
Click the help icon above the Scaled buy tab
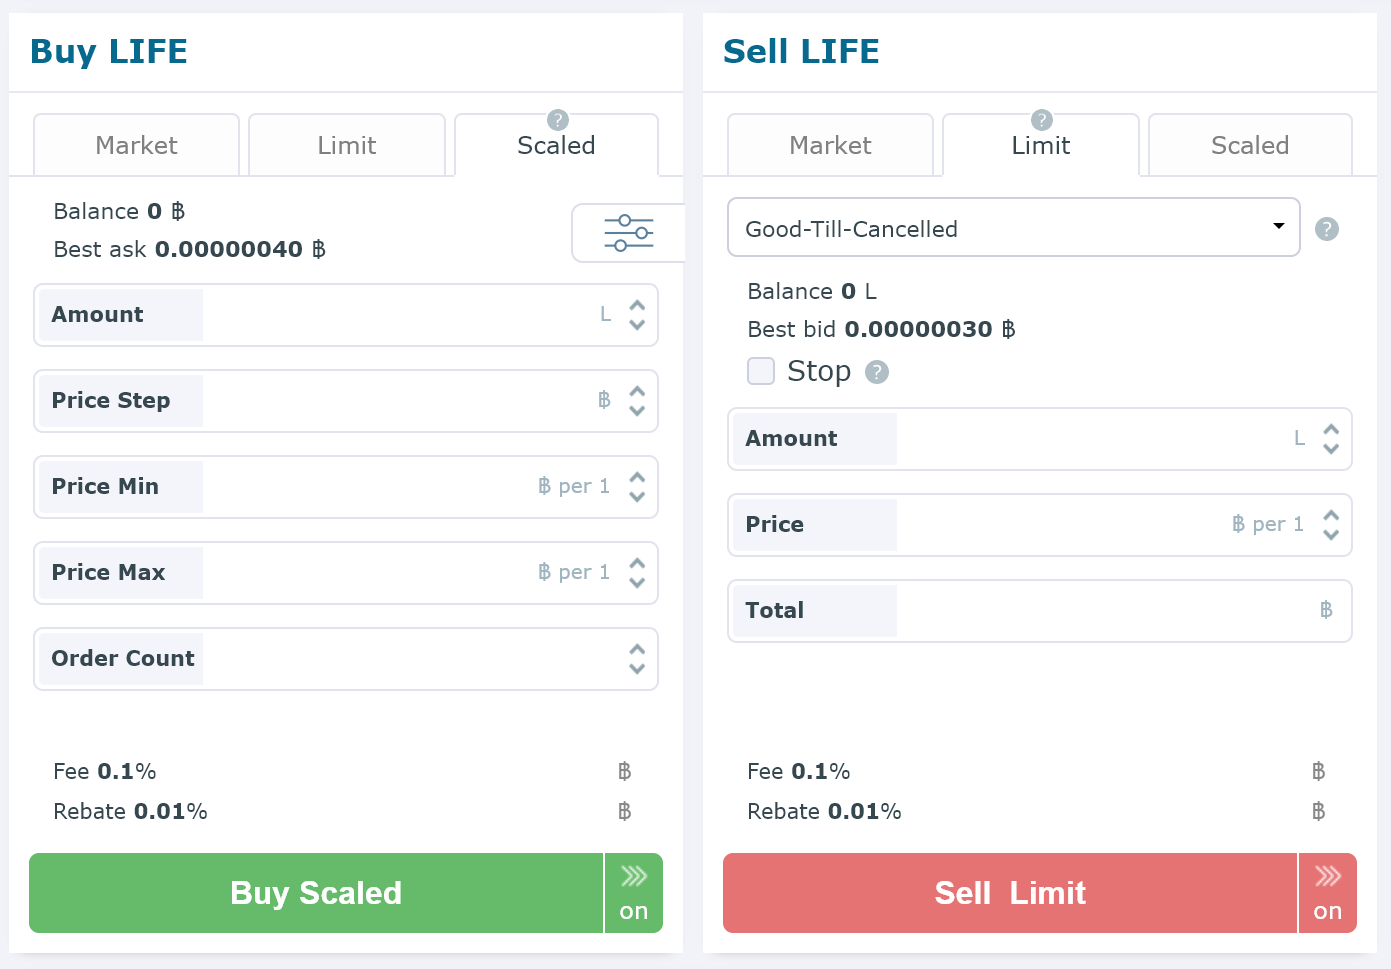coord(557,118)
